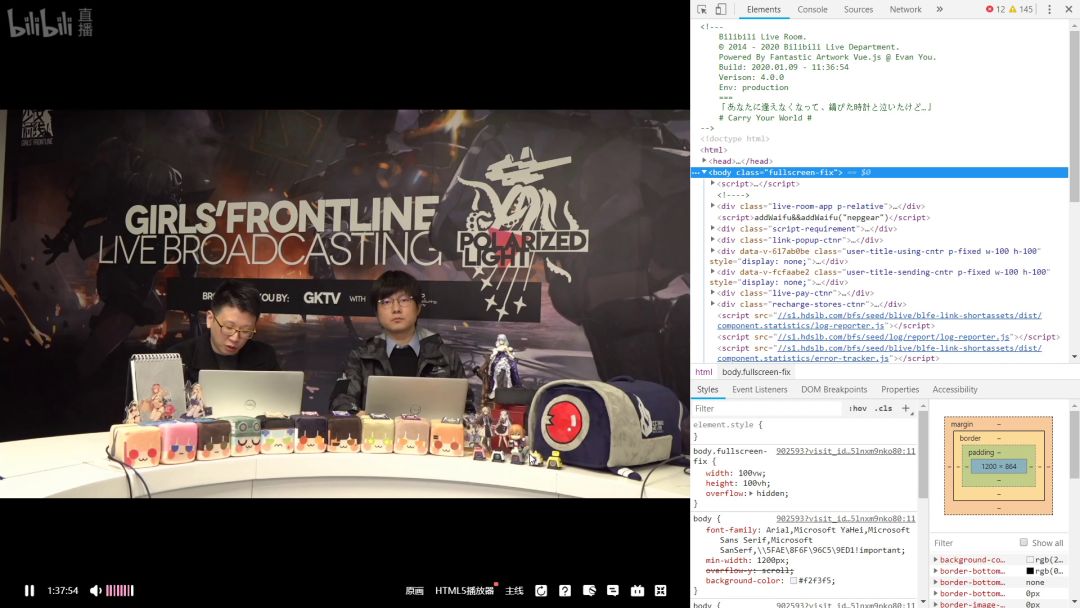
Task: Open the 原画 quality selector
Action: pyautogui.click(x=414, y=591)
